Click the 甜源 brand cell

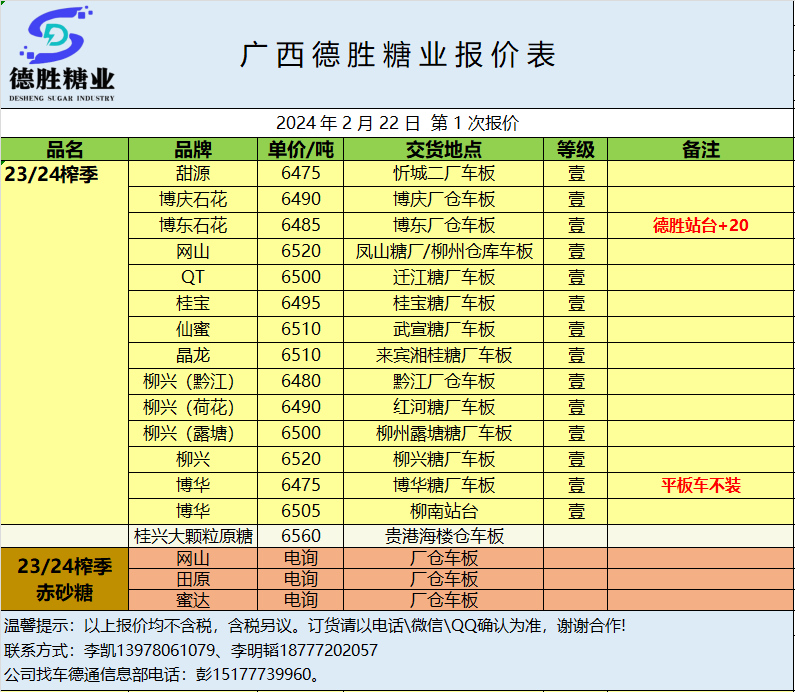click(193, 173)
